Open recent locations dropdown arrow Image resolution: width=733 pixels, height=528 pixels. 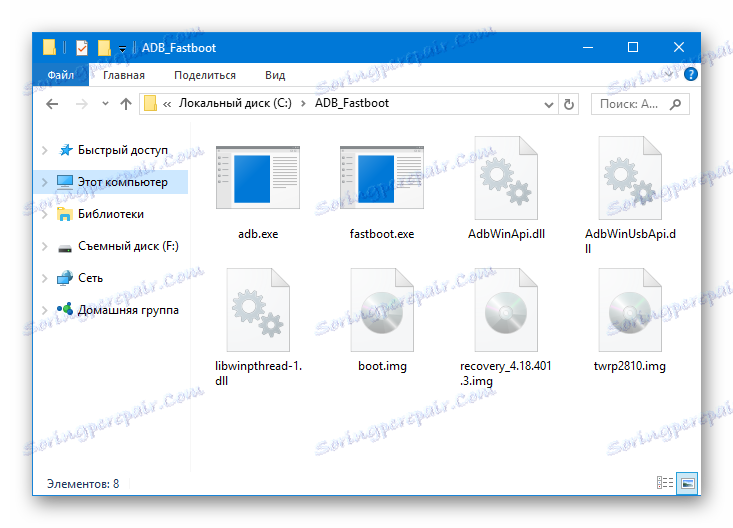click(105, 104)
